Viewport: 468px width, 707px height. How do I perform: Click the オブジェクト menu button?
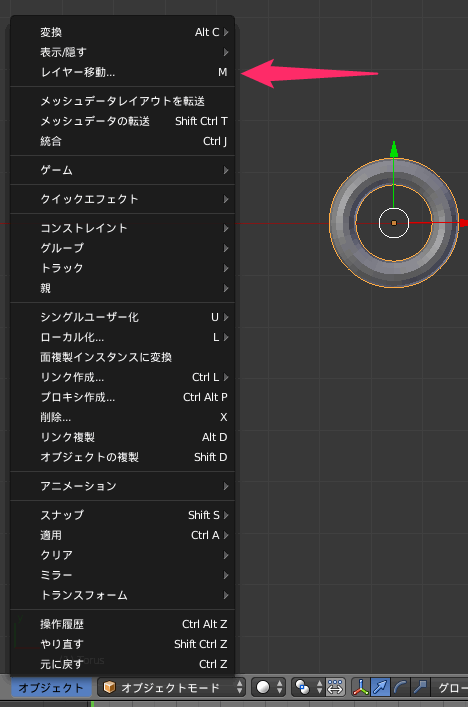50,687
